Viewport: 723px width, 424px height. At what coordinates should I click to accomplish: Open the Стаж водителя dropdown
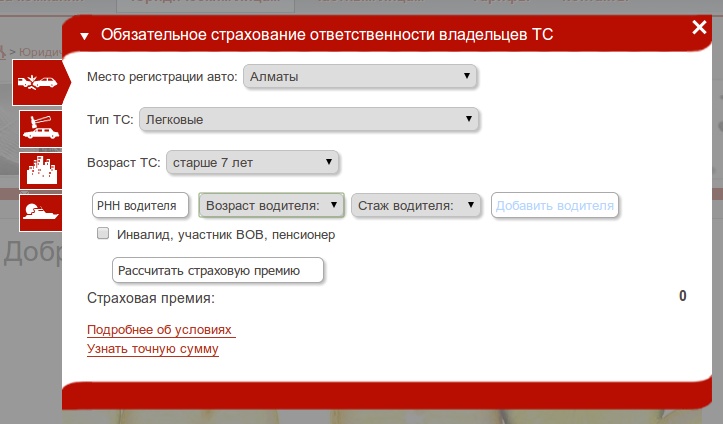coord(416,205)
